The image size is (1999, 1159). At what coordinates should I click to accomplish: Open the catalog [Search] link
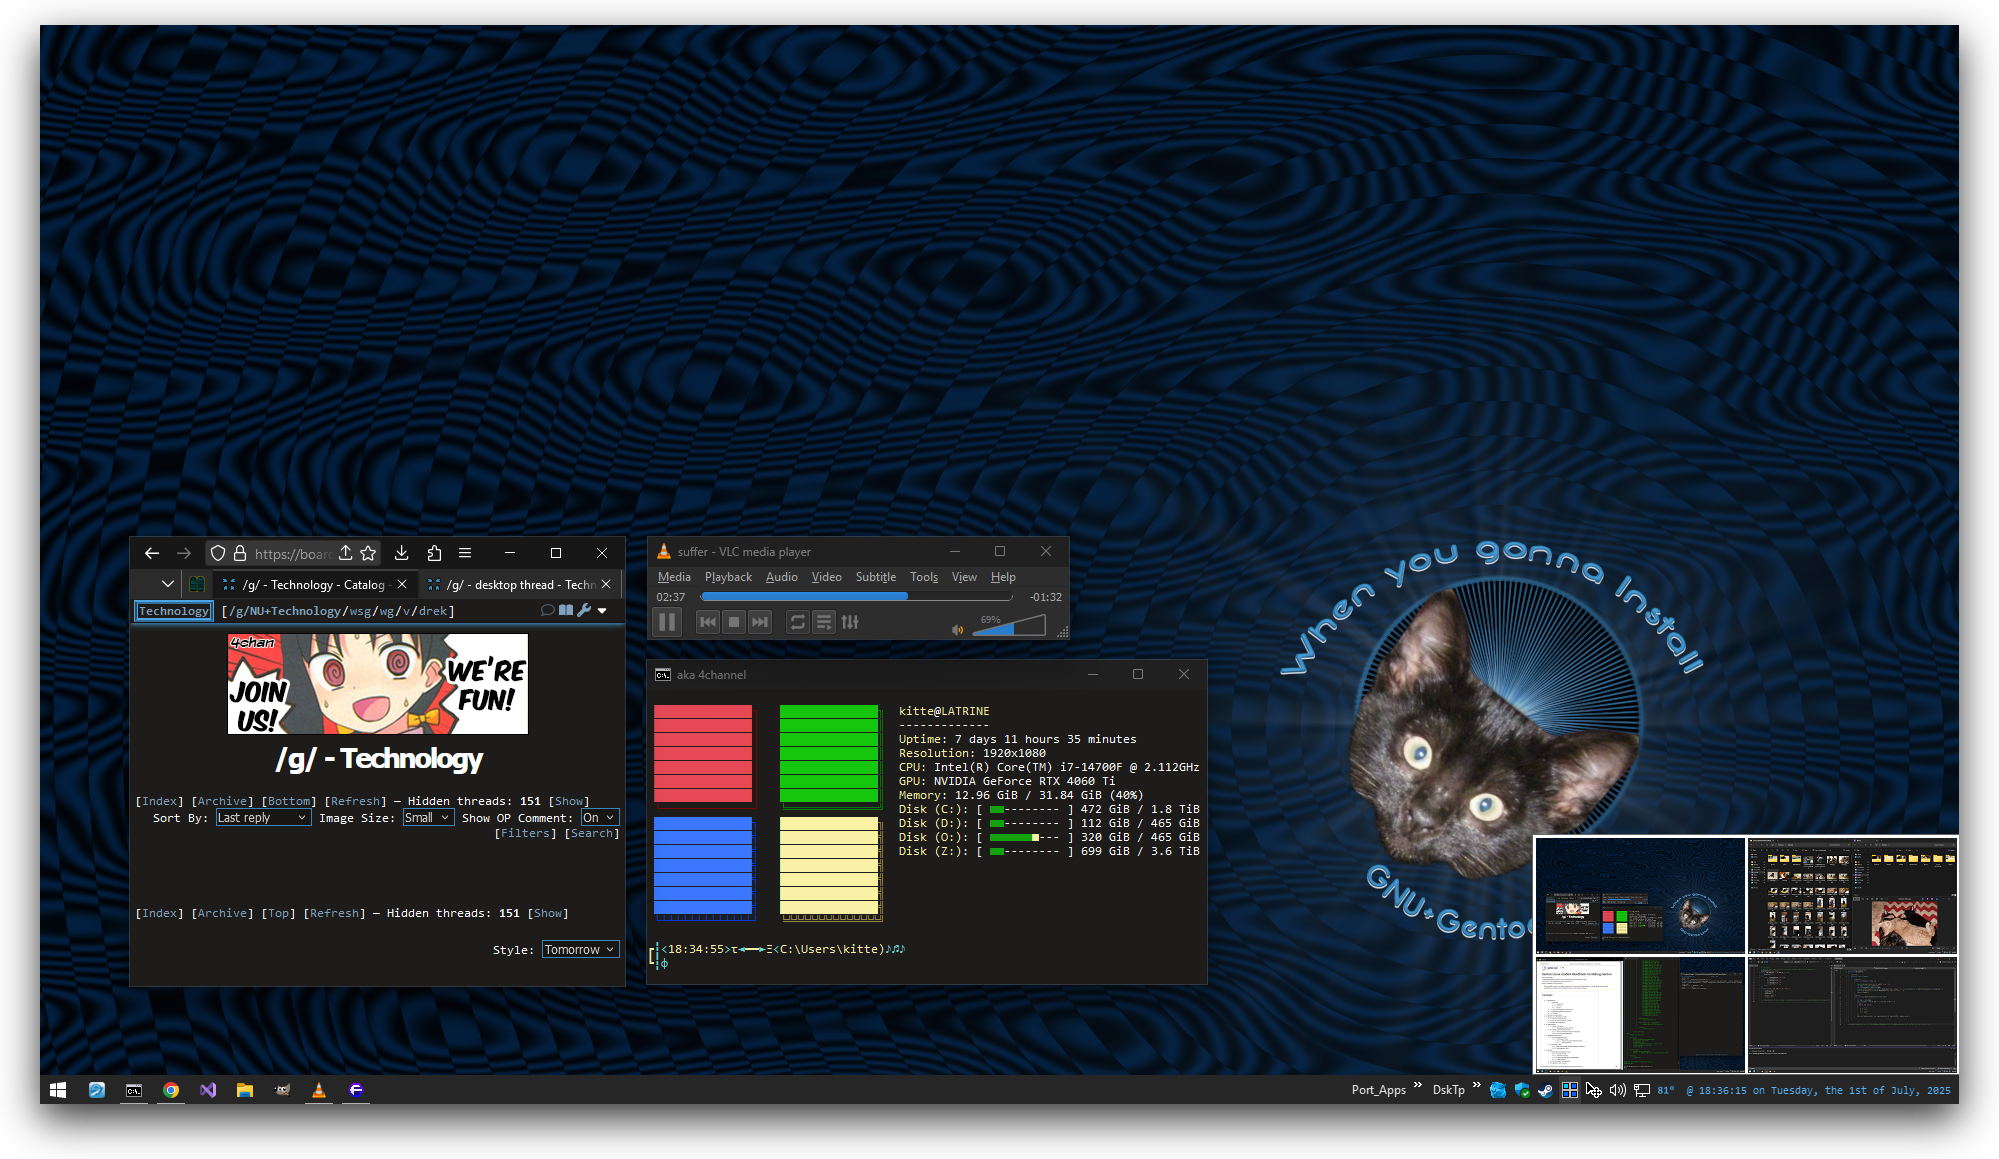point(592,833)
